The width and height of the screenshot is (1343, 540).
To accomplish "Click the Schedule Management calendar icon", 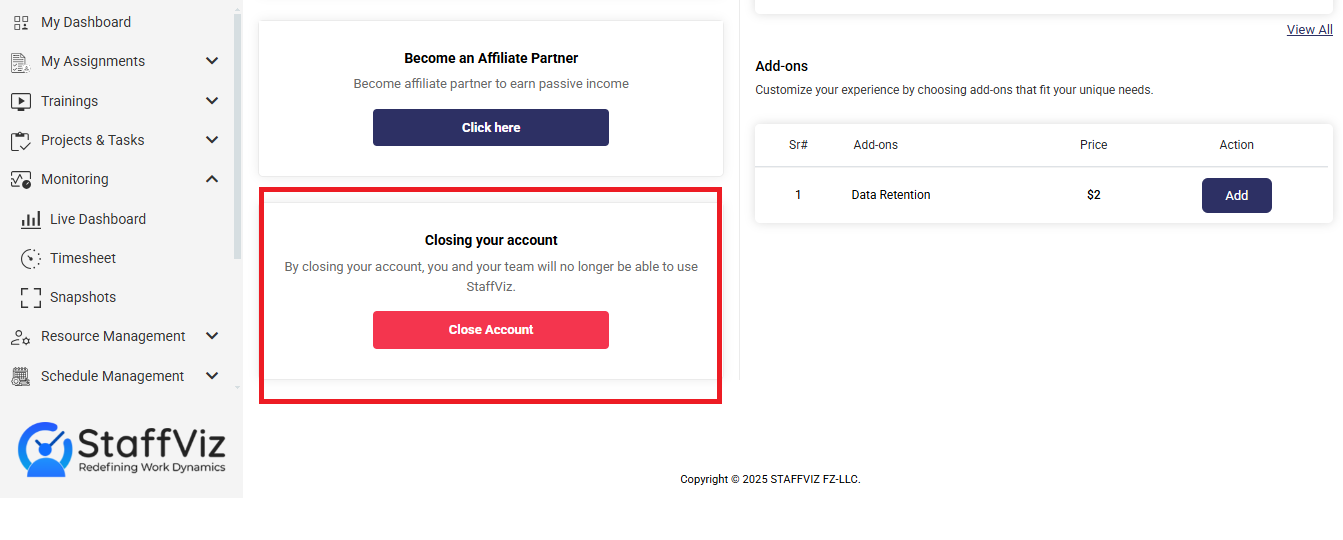I will (x=21, y=376).
